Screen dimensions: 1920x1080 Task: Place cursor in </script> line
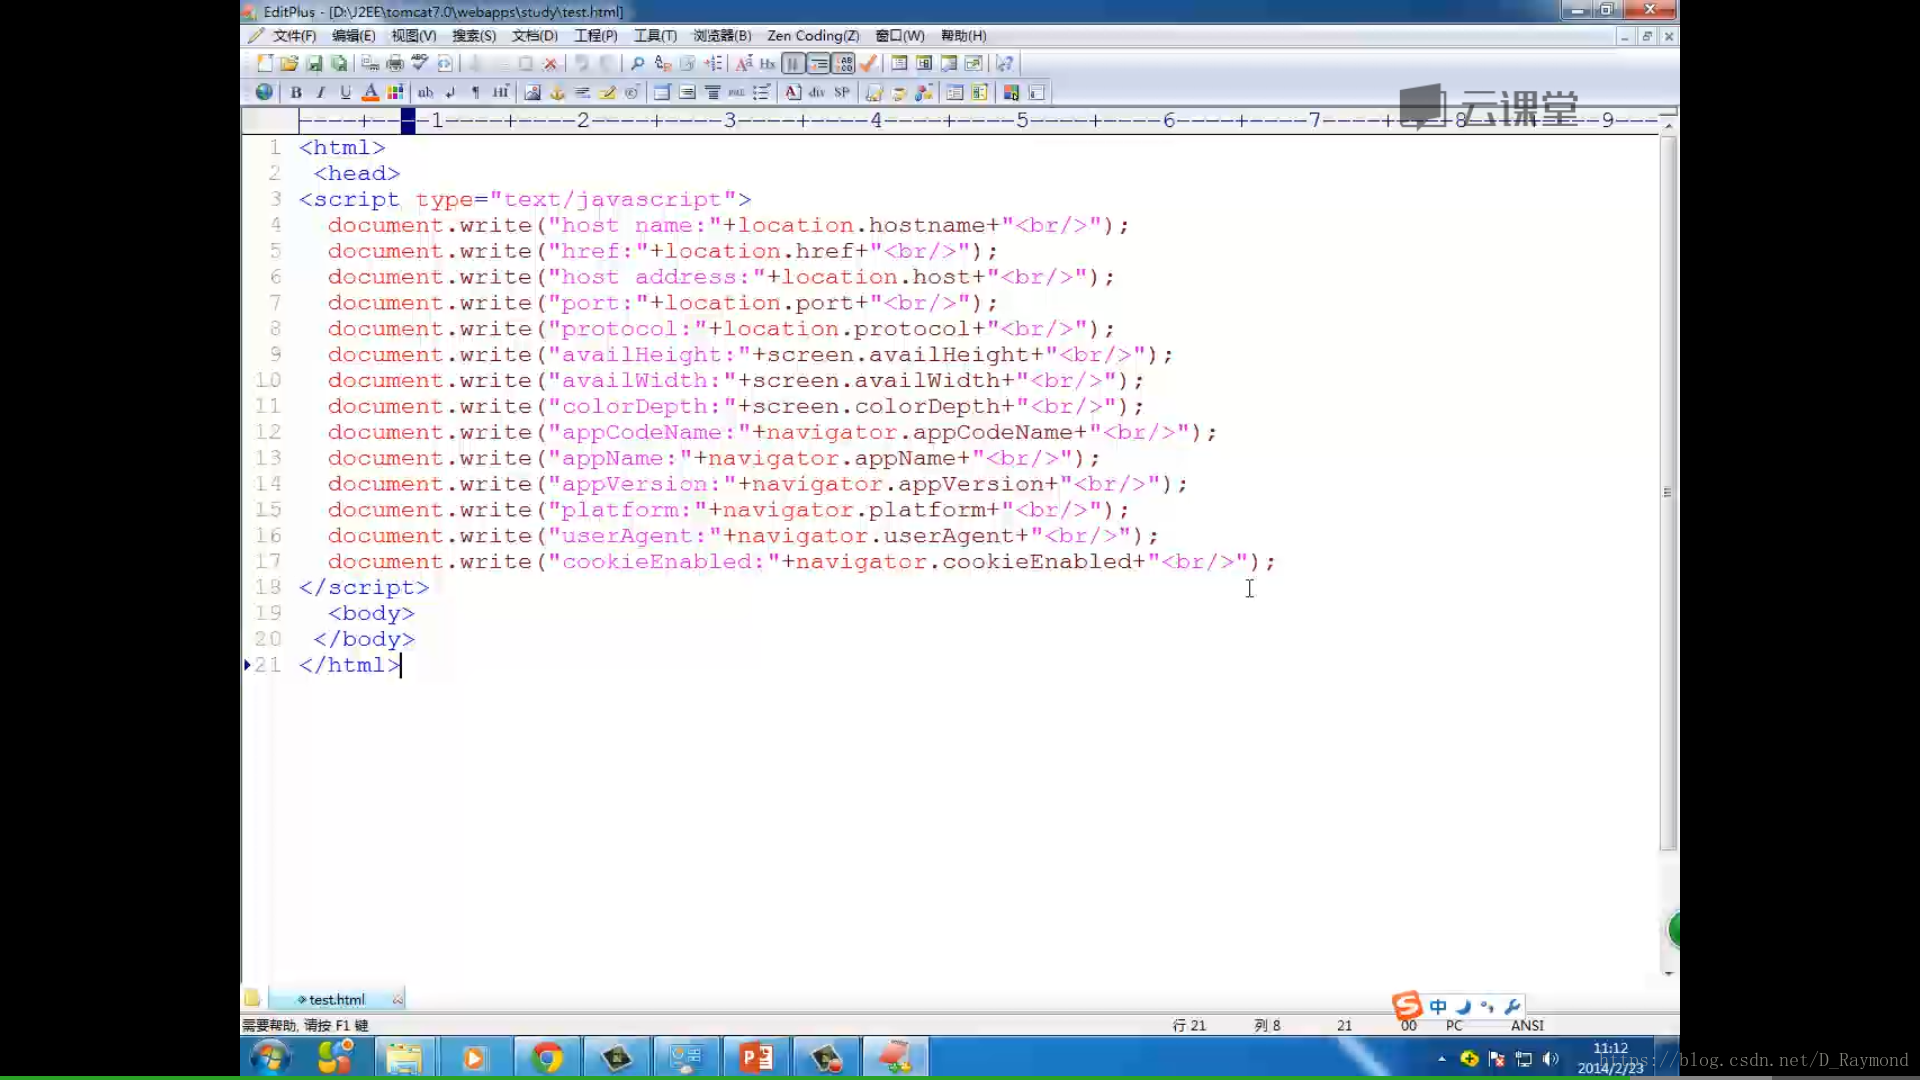[364, 587]
